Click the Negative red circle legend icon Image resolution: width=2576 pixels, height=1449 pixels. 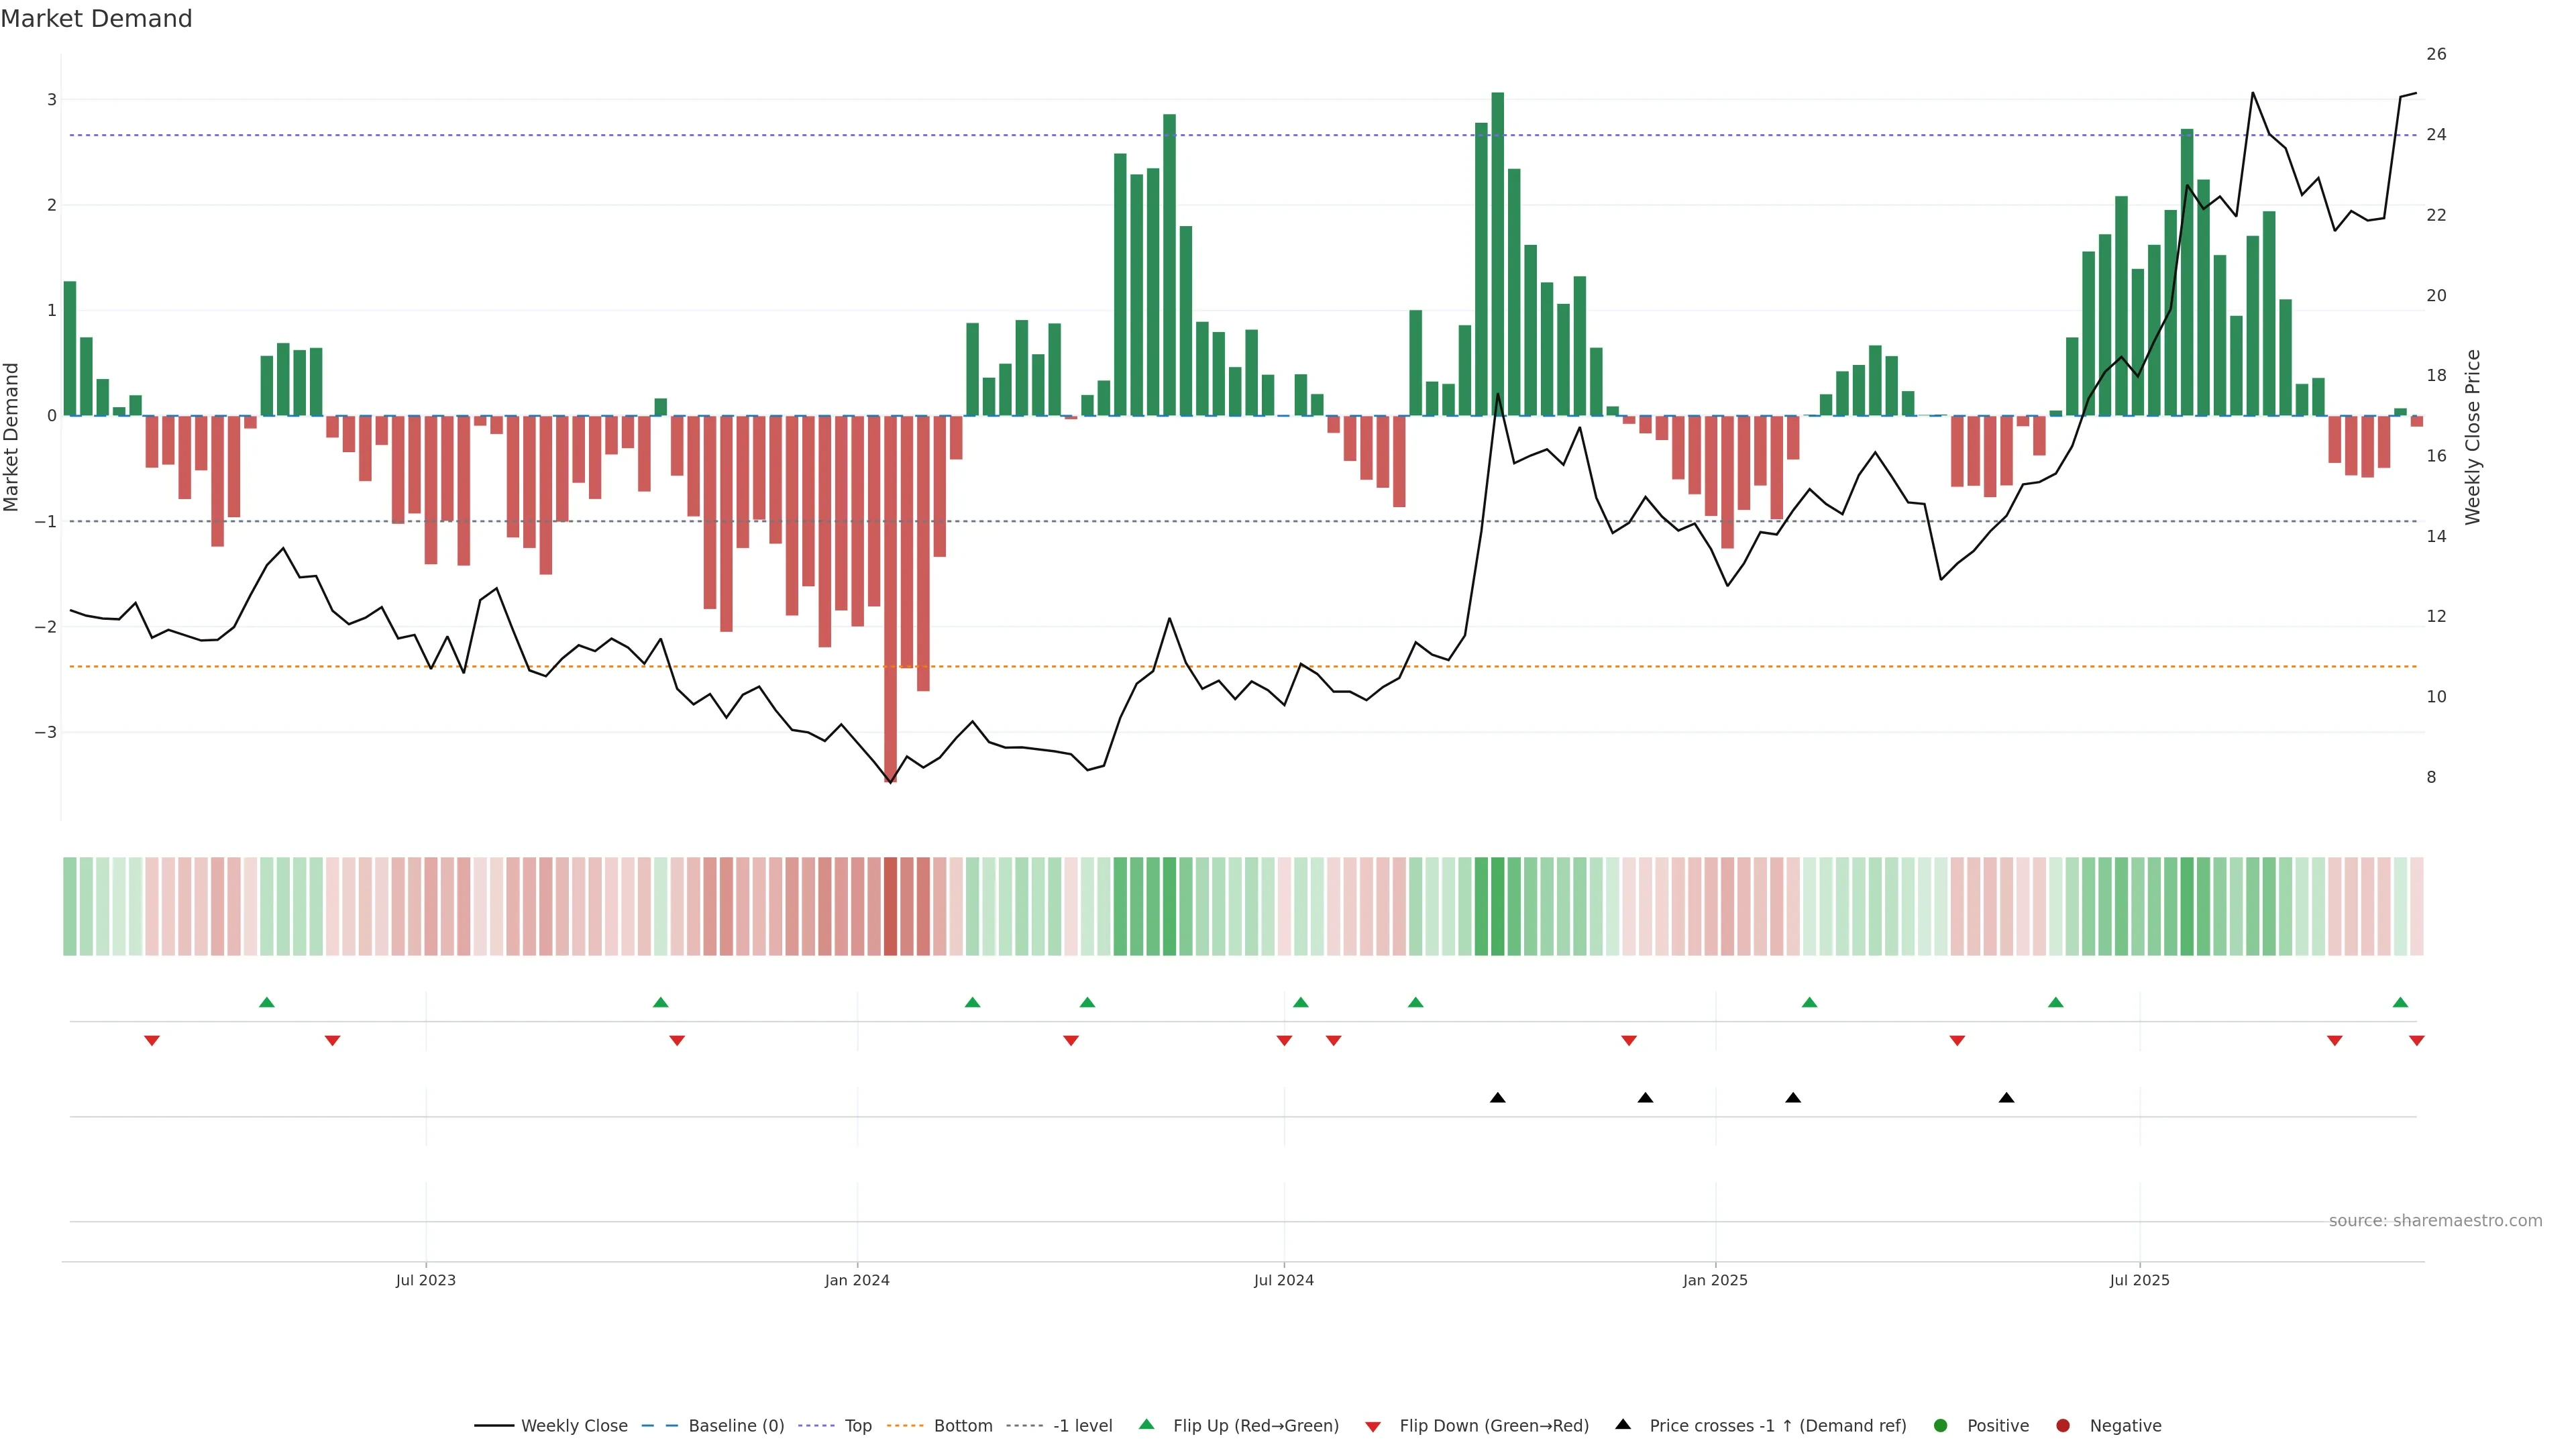click(2063, 1426)
